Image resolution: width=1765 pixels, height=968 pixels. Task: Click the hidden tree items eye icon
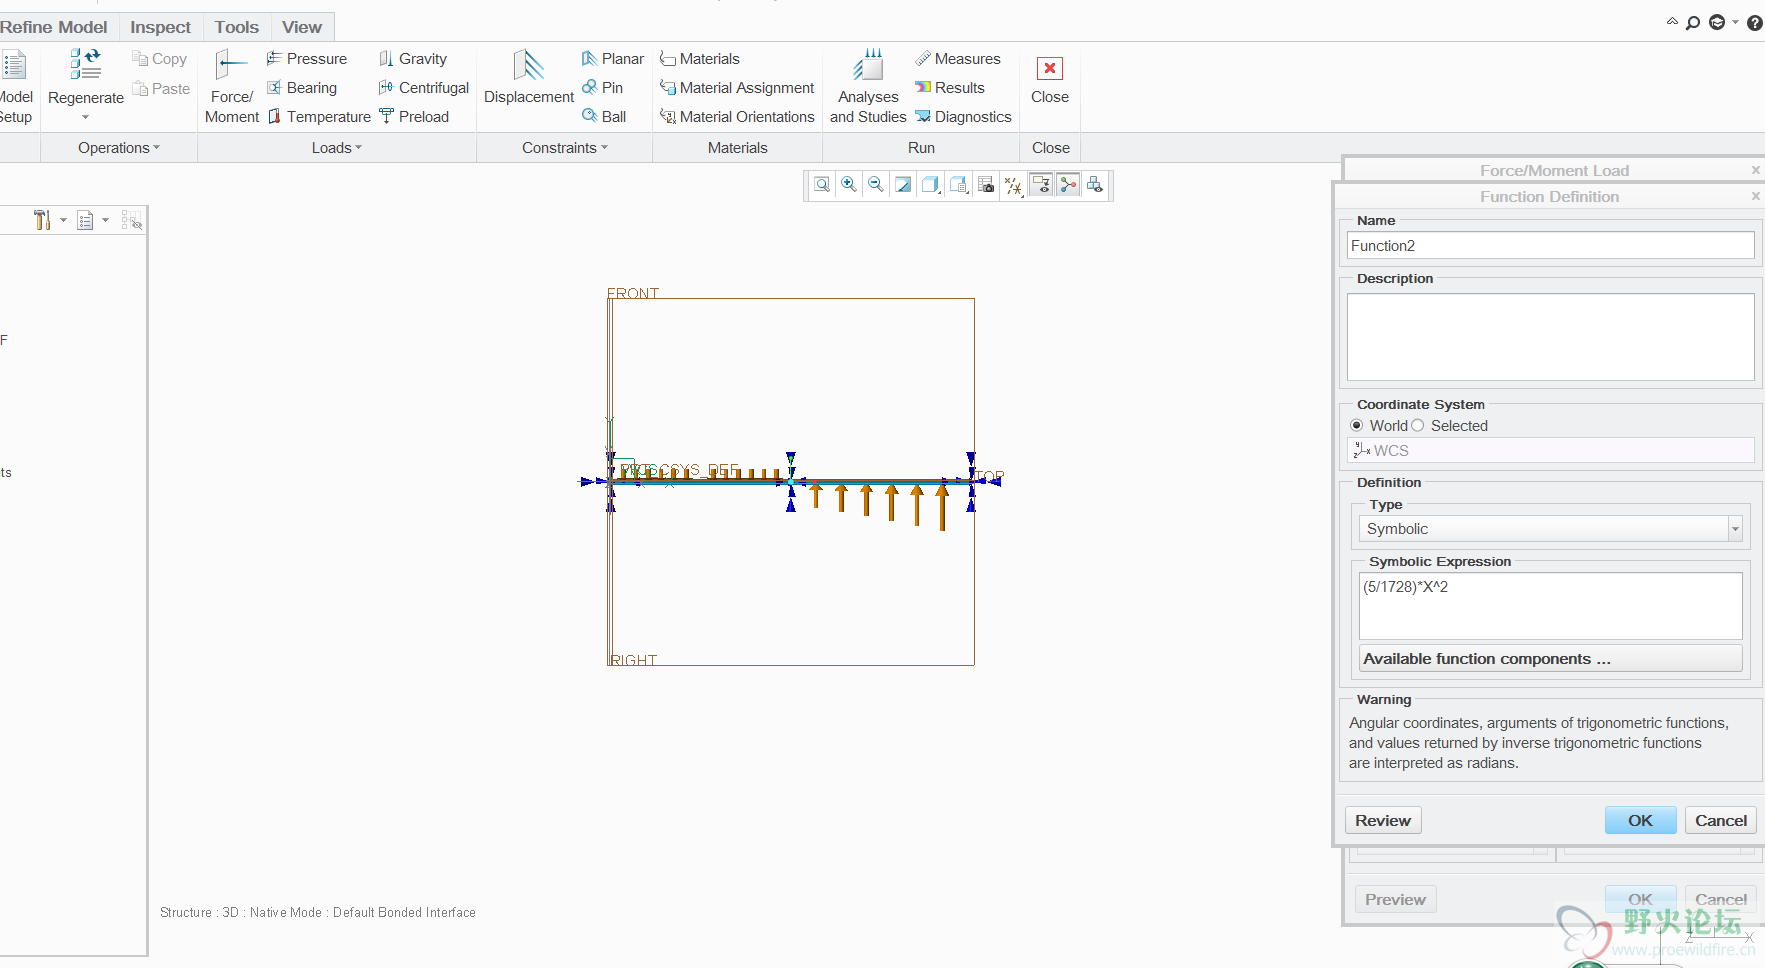(x=131, y=220)
